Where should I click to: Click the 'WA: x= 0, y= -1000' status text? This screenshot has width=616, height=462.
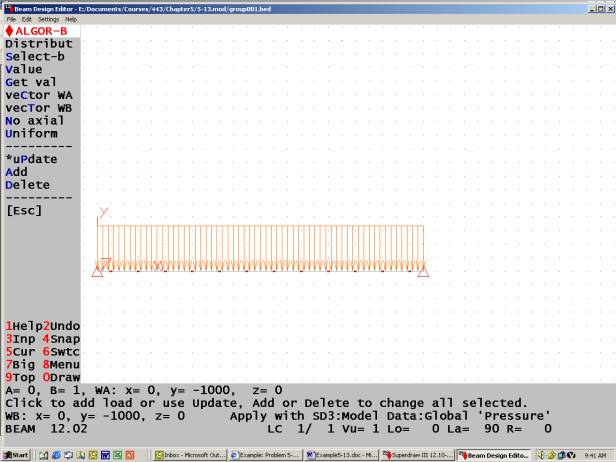tap(165, 390)
